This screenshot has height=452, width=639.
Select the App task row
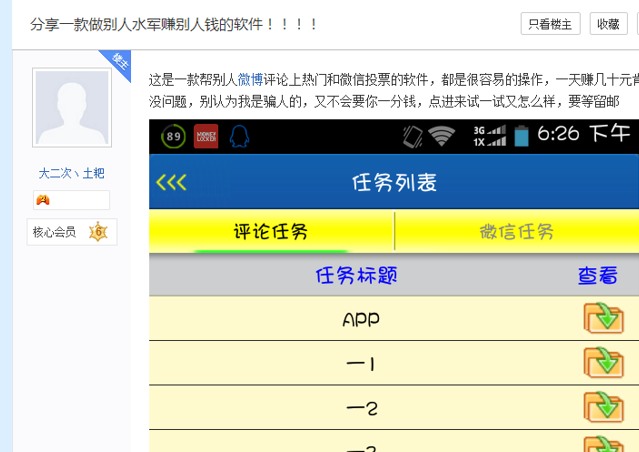tap(394, 318)
